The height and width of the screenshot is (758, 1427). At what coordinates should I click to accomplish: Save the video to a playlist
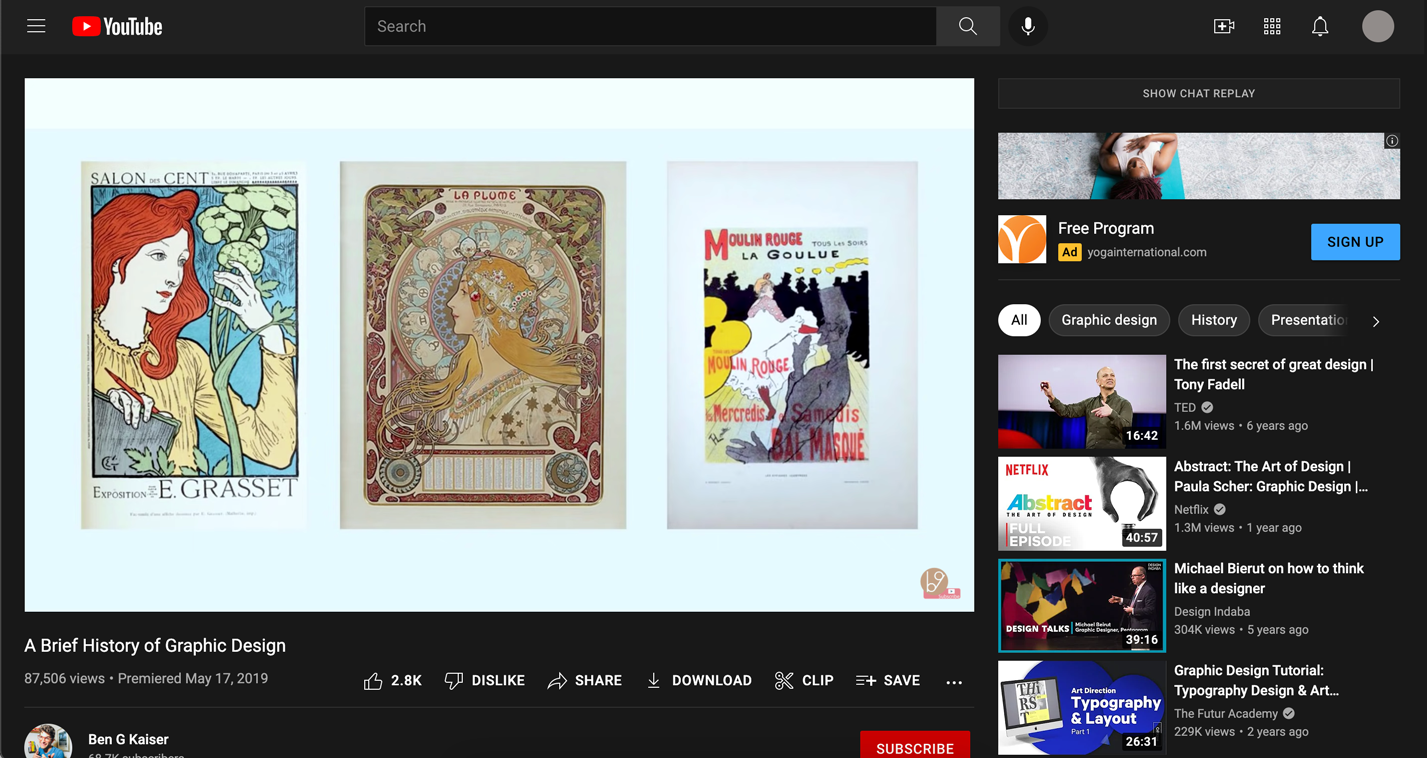tap(888, 680)
